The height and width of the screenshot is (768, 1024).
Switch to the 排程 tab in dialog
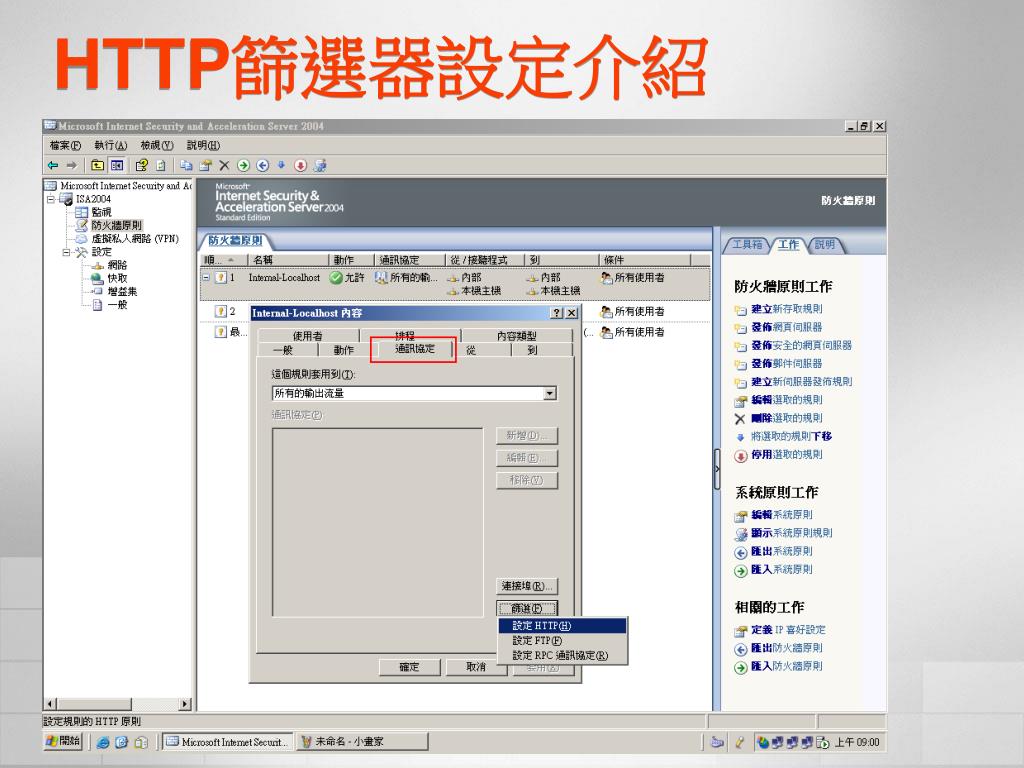click(409, 334)
